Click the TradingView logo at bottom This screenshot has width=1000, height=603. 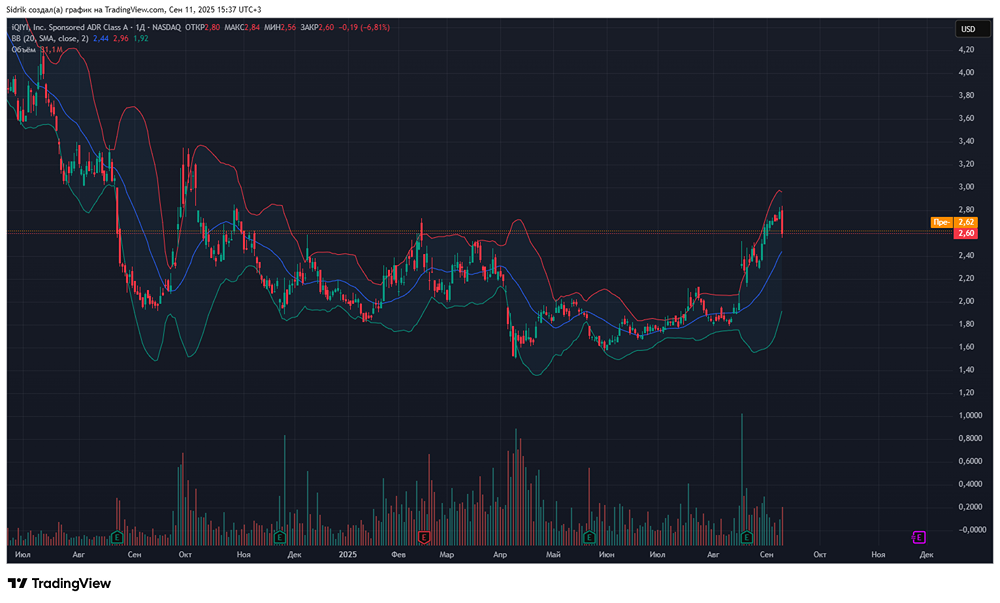tap(59, 583)
